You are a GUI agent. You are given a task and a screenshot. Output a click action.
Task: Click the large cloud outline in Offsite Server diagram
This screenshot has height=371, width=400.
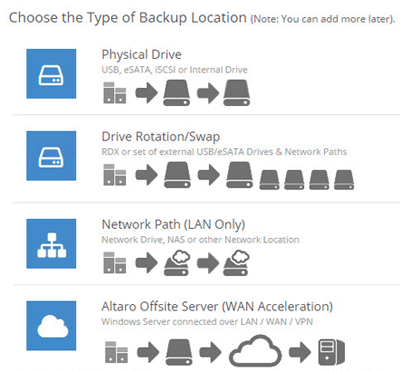(255, 351)
